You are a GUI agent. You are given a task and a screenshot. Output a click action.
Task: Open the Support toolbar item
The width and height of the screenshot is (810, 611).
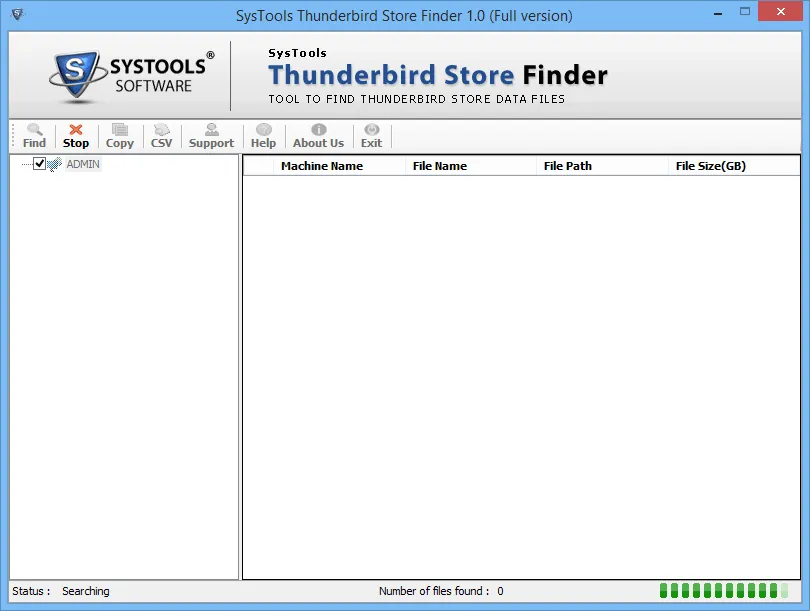point(211,136)
